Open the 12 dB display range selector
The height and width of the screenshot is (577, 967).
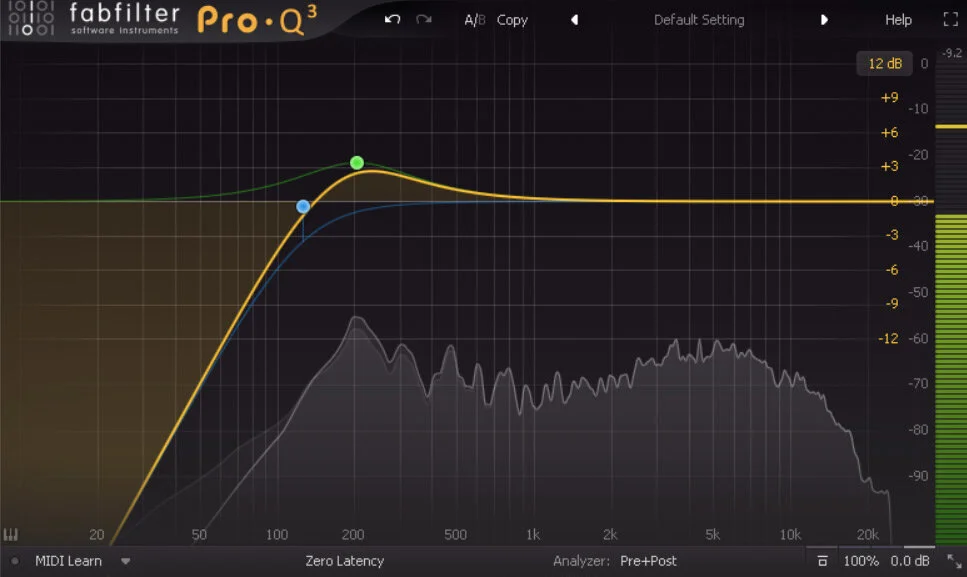click(884, 63)
